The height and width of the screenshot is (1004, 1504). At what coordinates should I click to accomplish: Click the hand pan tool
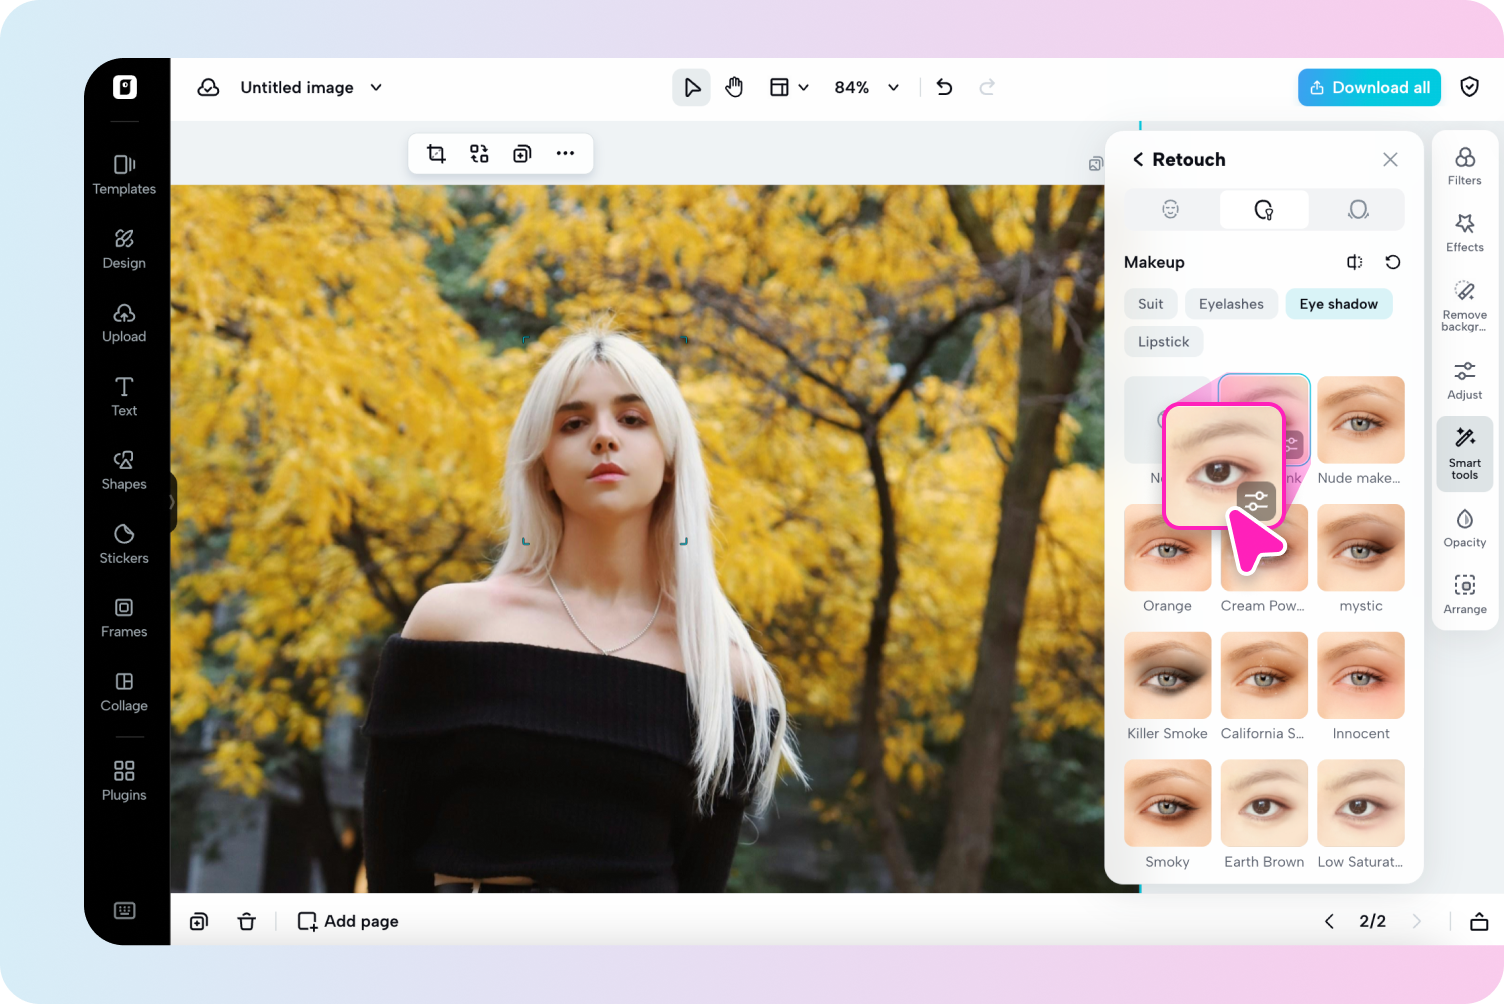(x=734, y=88)
